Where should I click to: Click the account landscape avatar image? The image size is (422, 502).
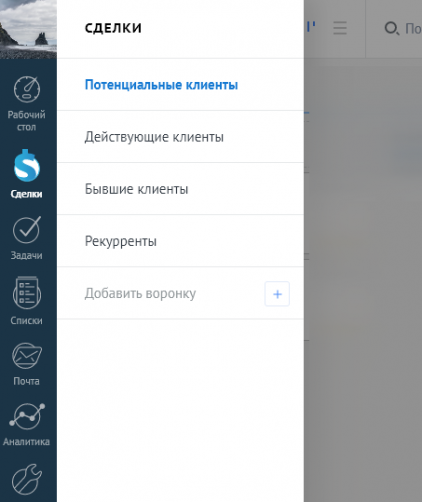(28, 29)
